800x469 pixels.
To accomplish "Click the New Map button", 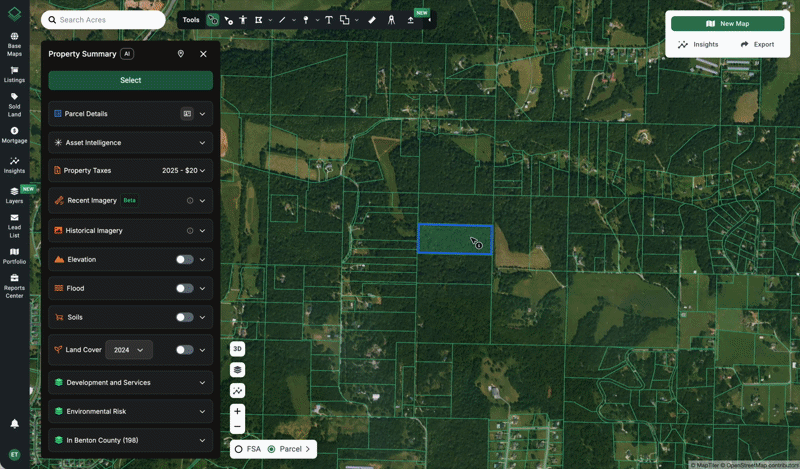I will pyautogui.click(x=727, y=23).
